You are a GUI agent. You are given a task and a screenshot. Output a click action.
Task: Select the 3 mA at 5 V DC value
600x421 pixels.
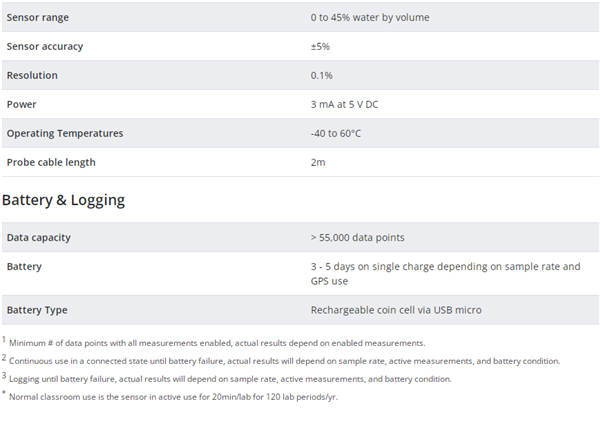(344, 104)
